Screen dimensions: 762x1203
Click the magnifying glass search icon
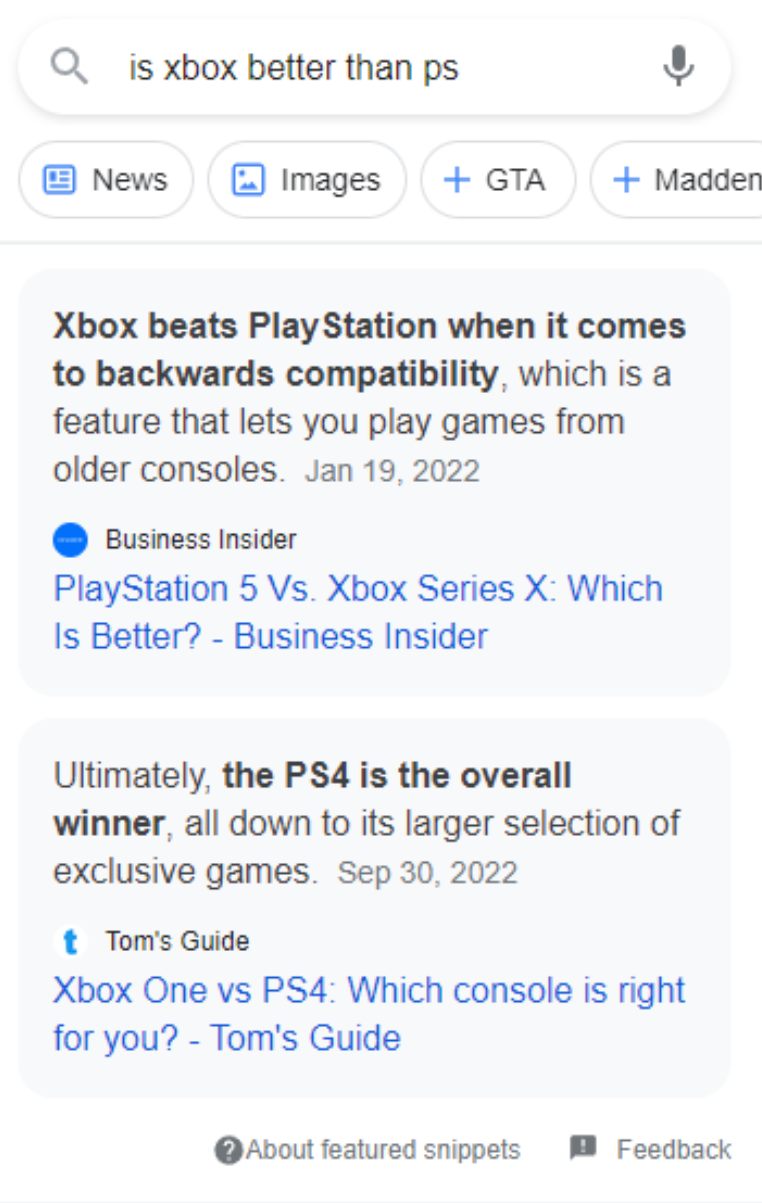[x=69, y=68]
